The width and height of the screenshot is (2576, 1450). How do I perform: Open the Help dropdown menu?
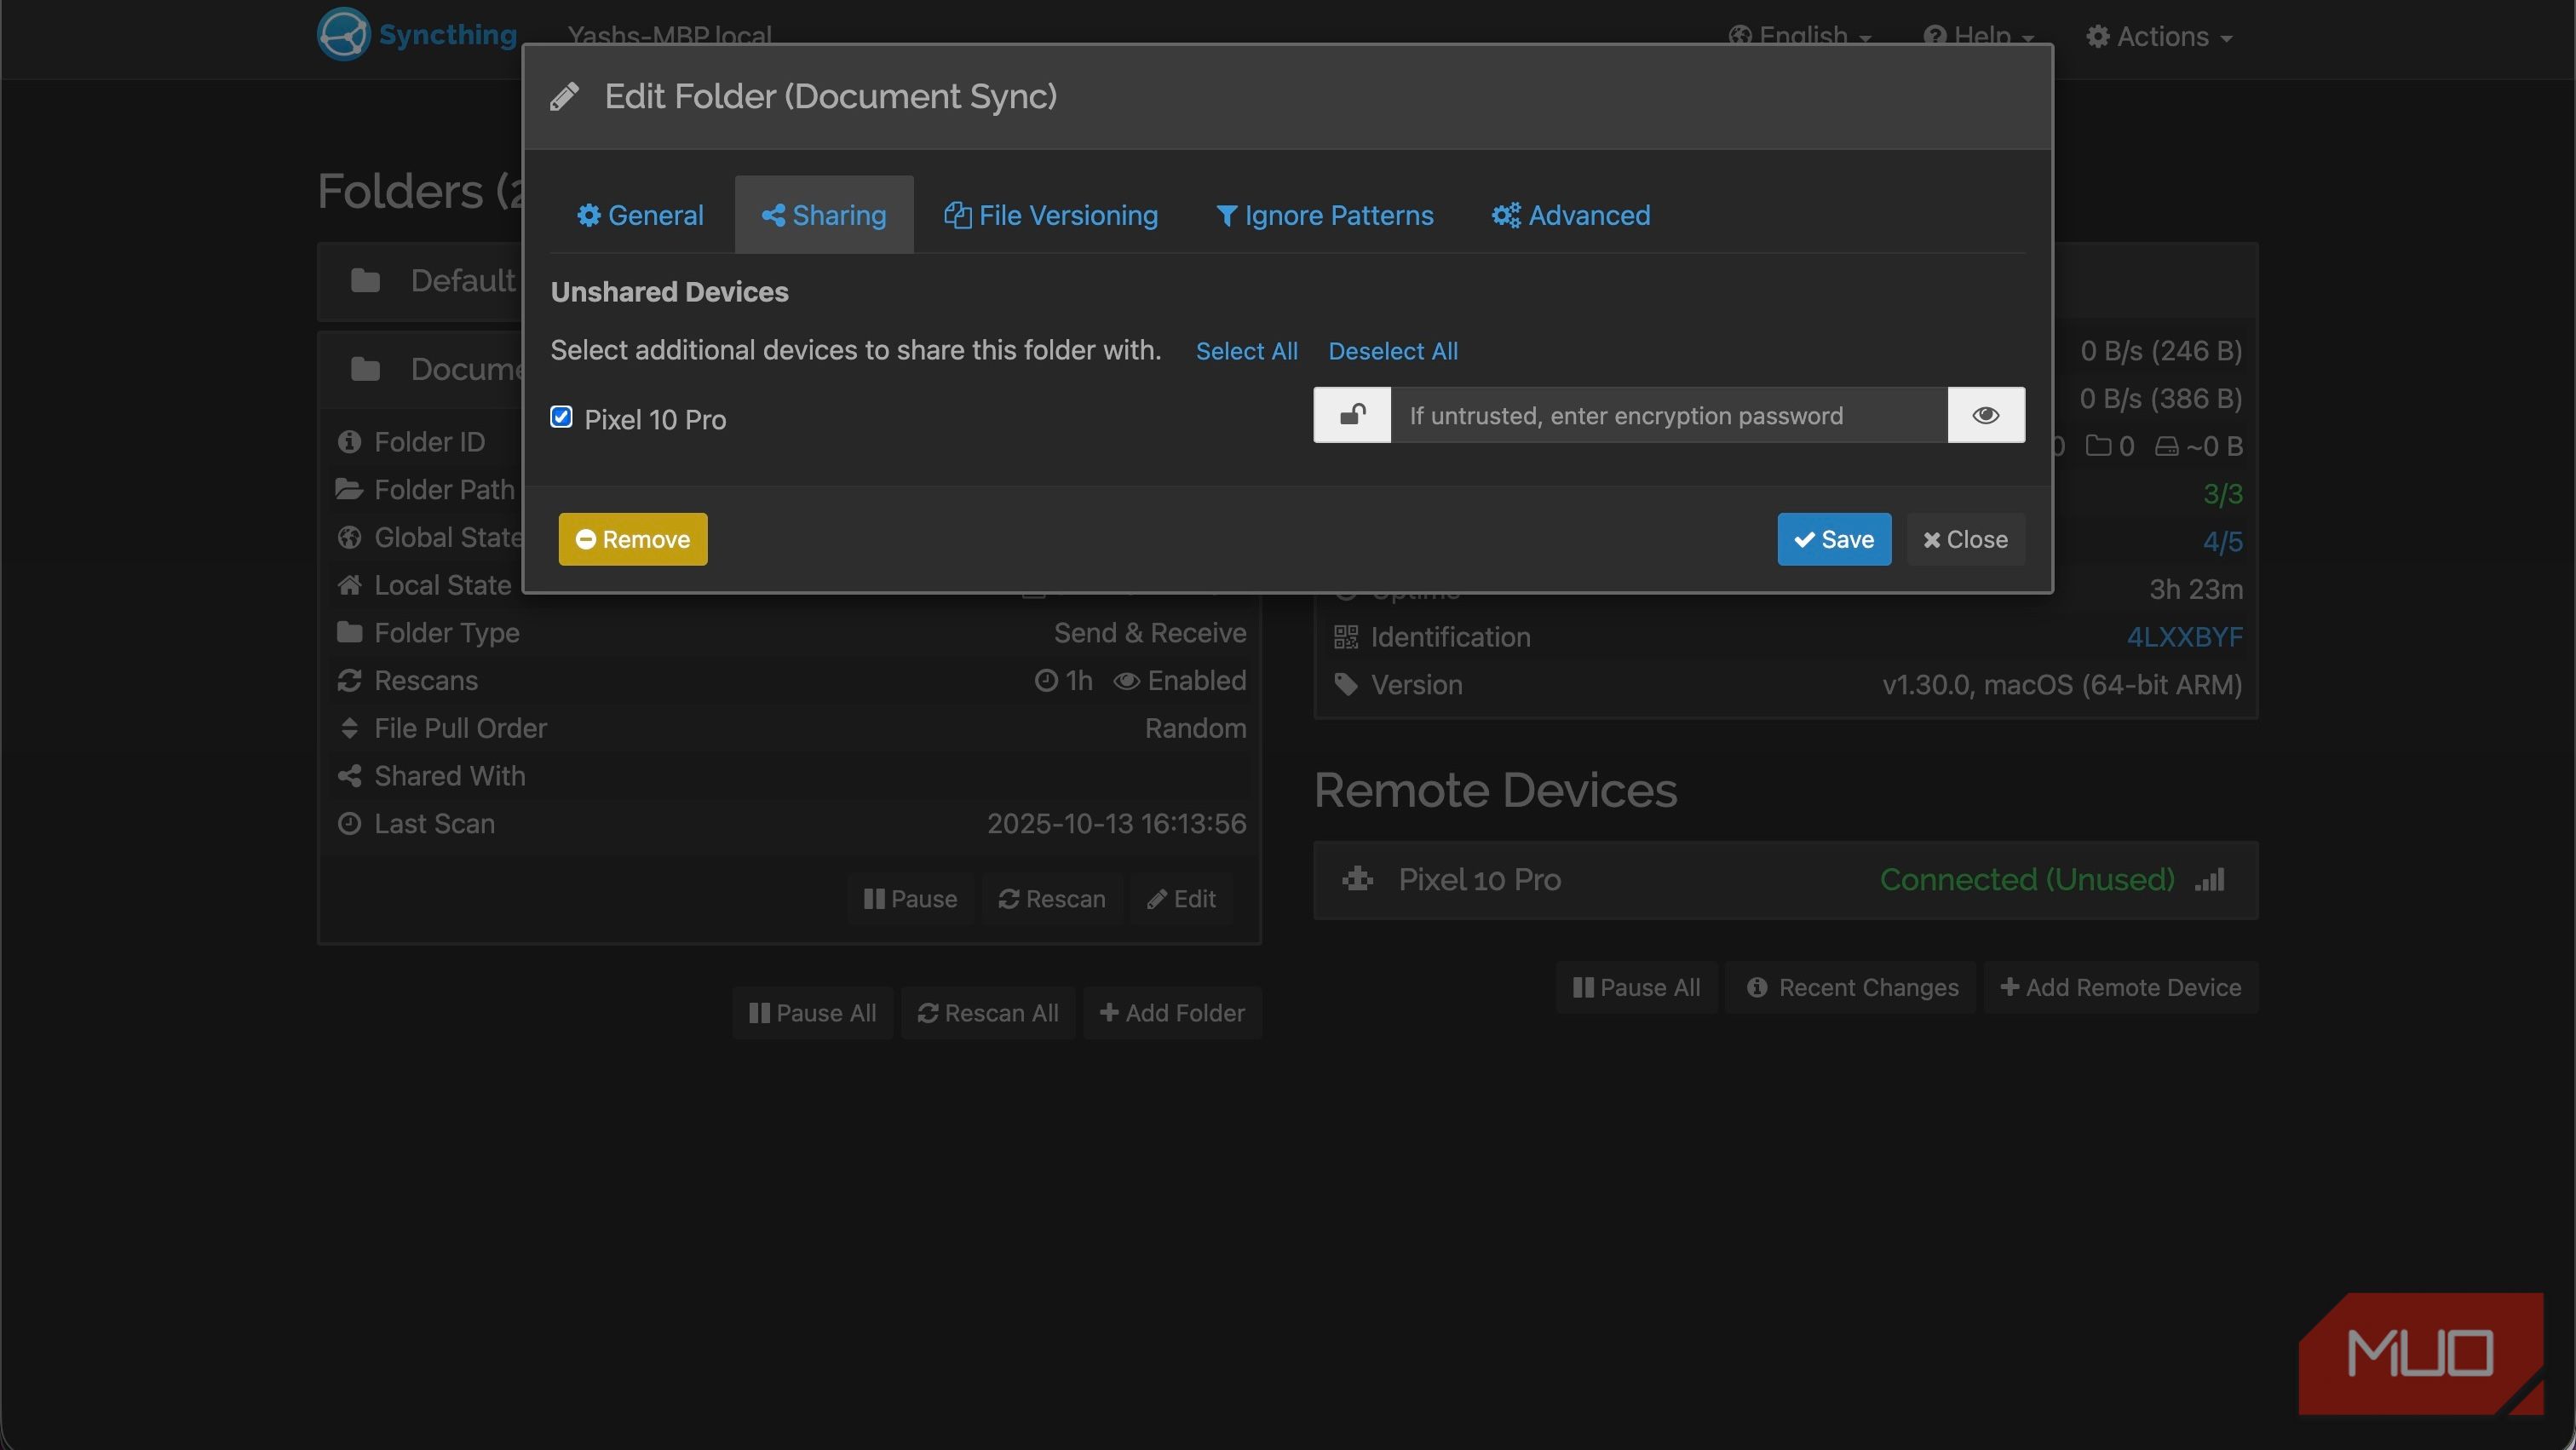pos(1978,36)
